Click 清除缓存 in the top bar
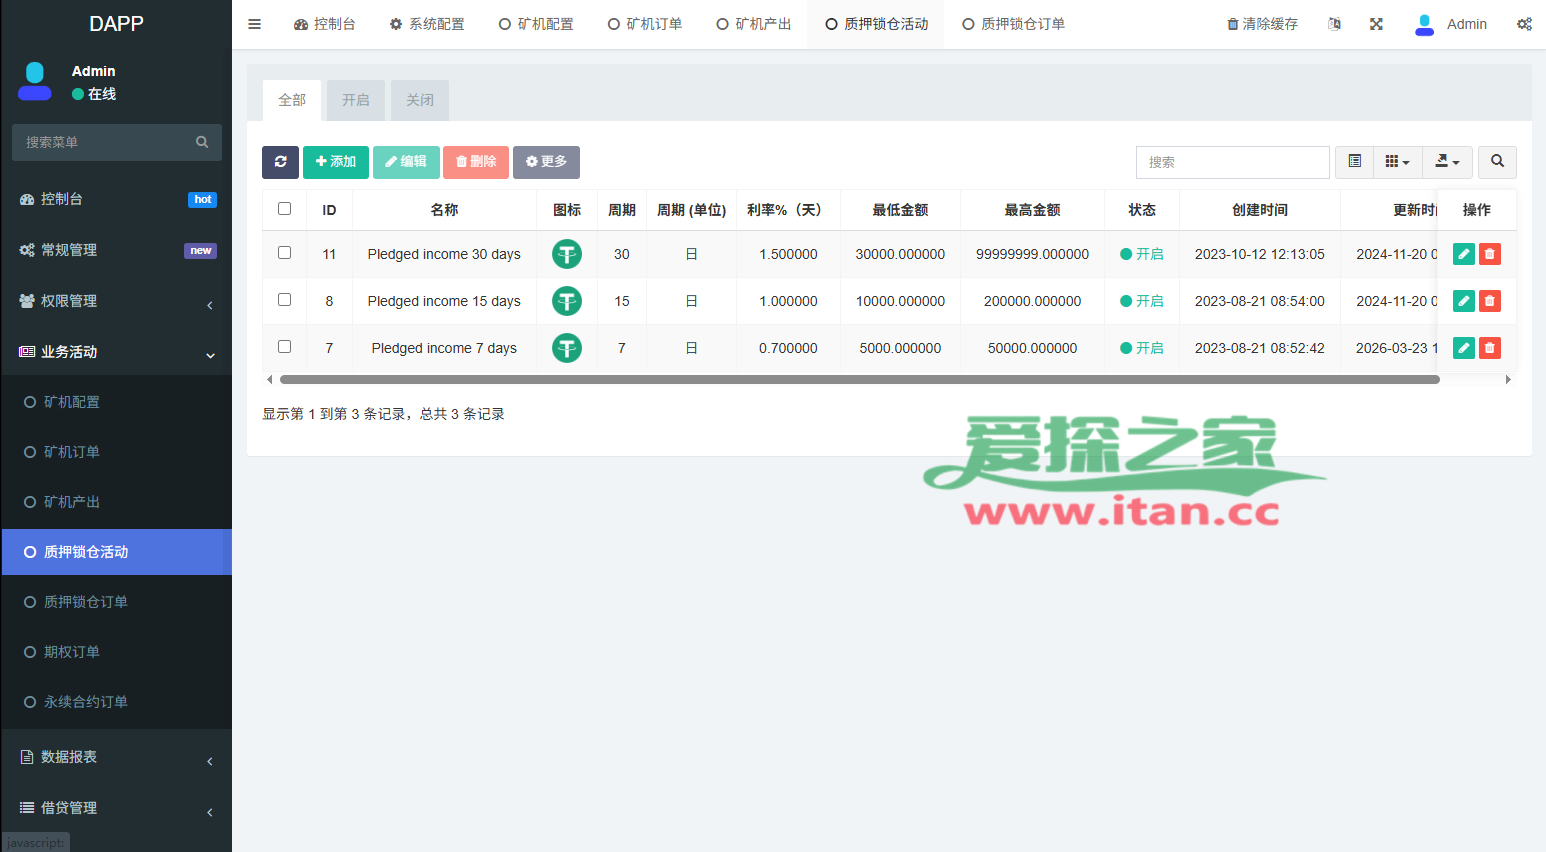The image size is (1546, 852). 1262,24
